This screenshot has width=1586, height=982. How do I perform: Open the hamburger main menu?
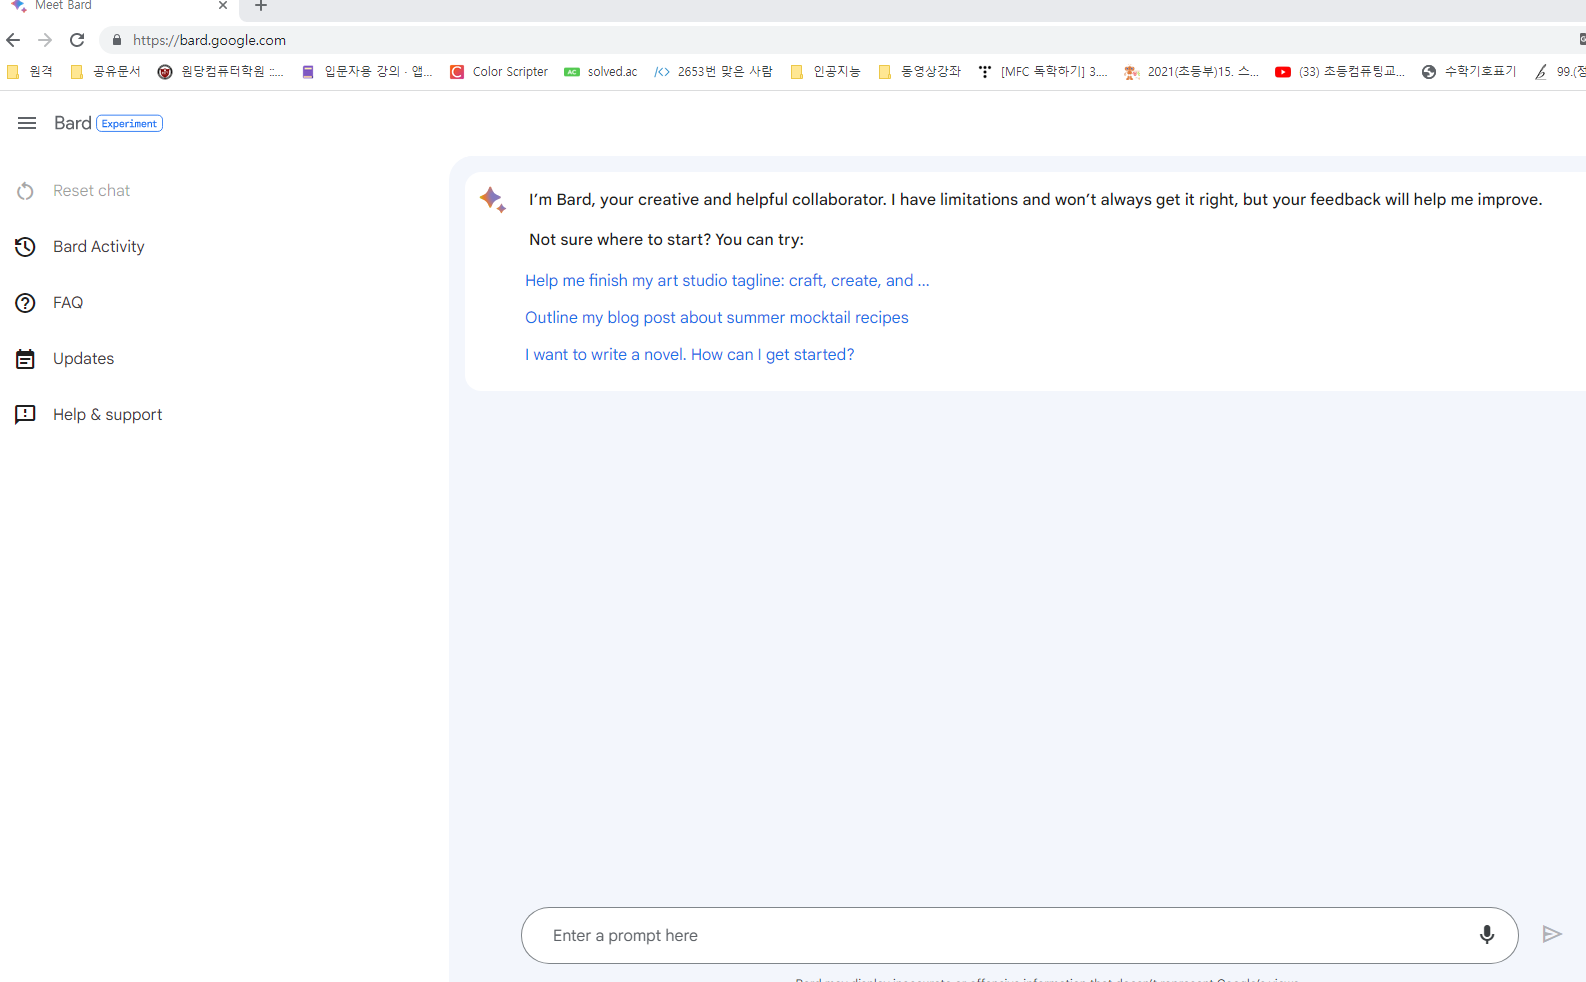coord(27,123)
